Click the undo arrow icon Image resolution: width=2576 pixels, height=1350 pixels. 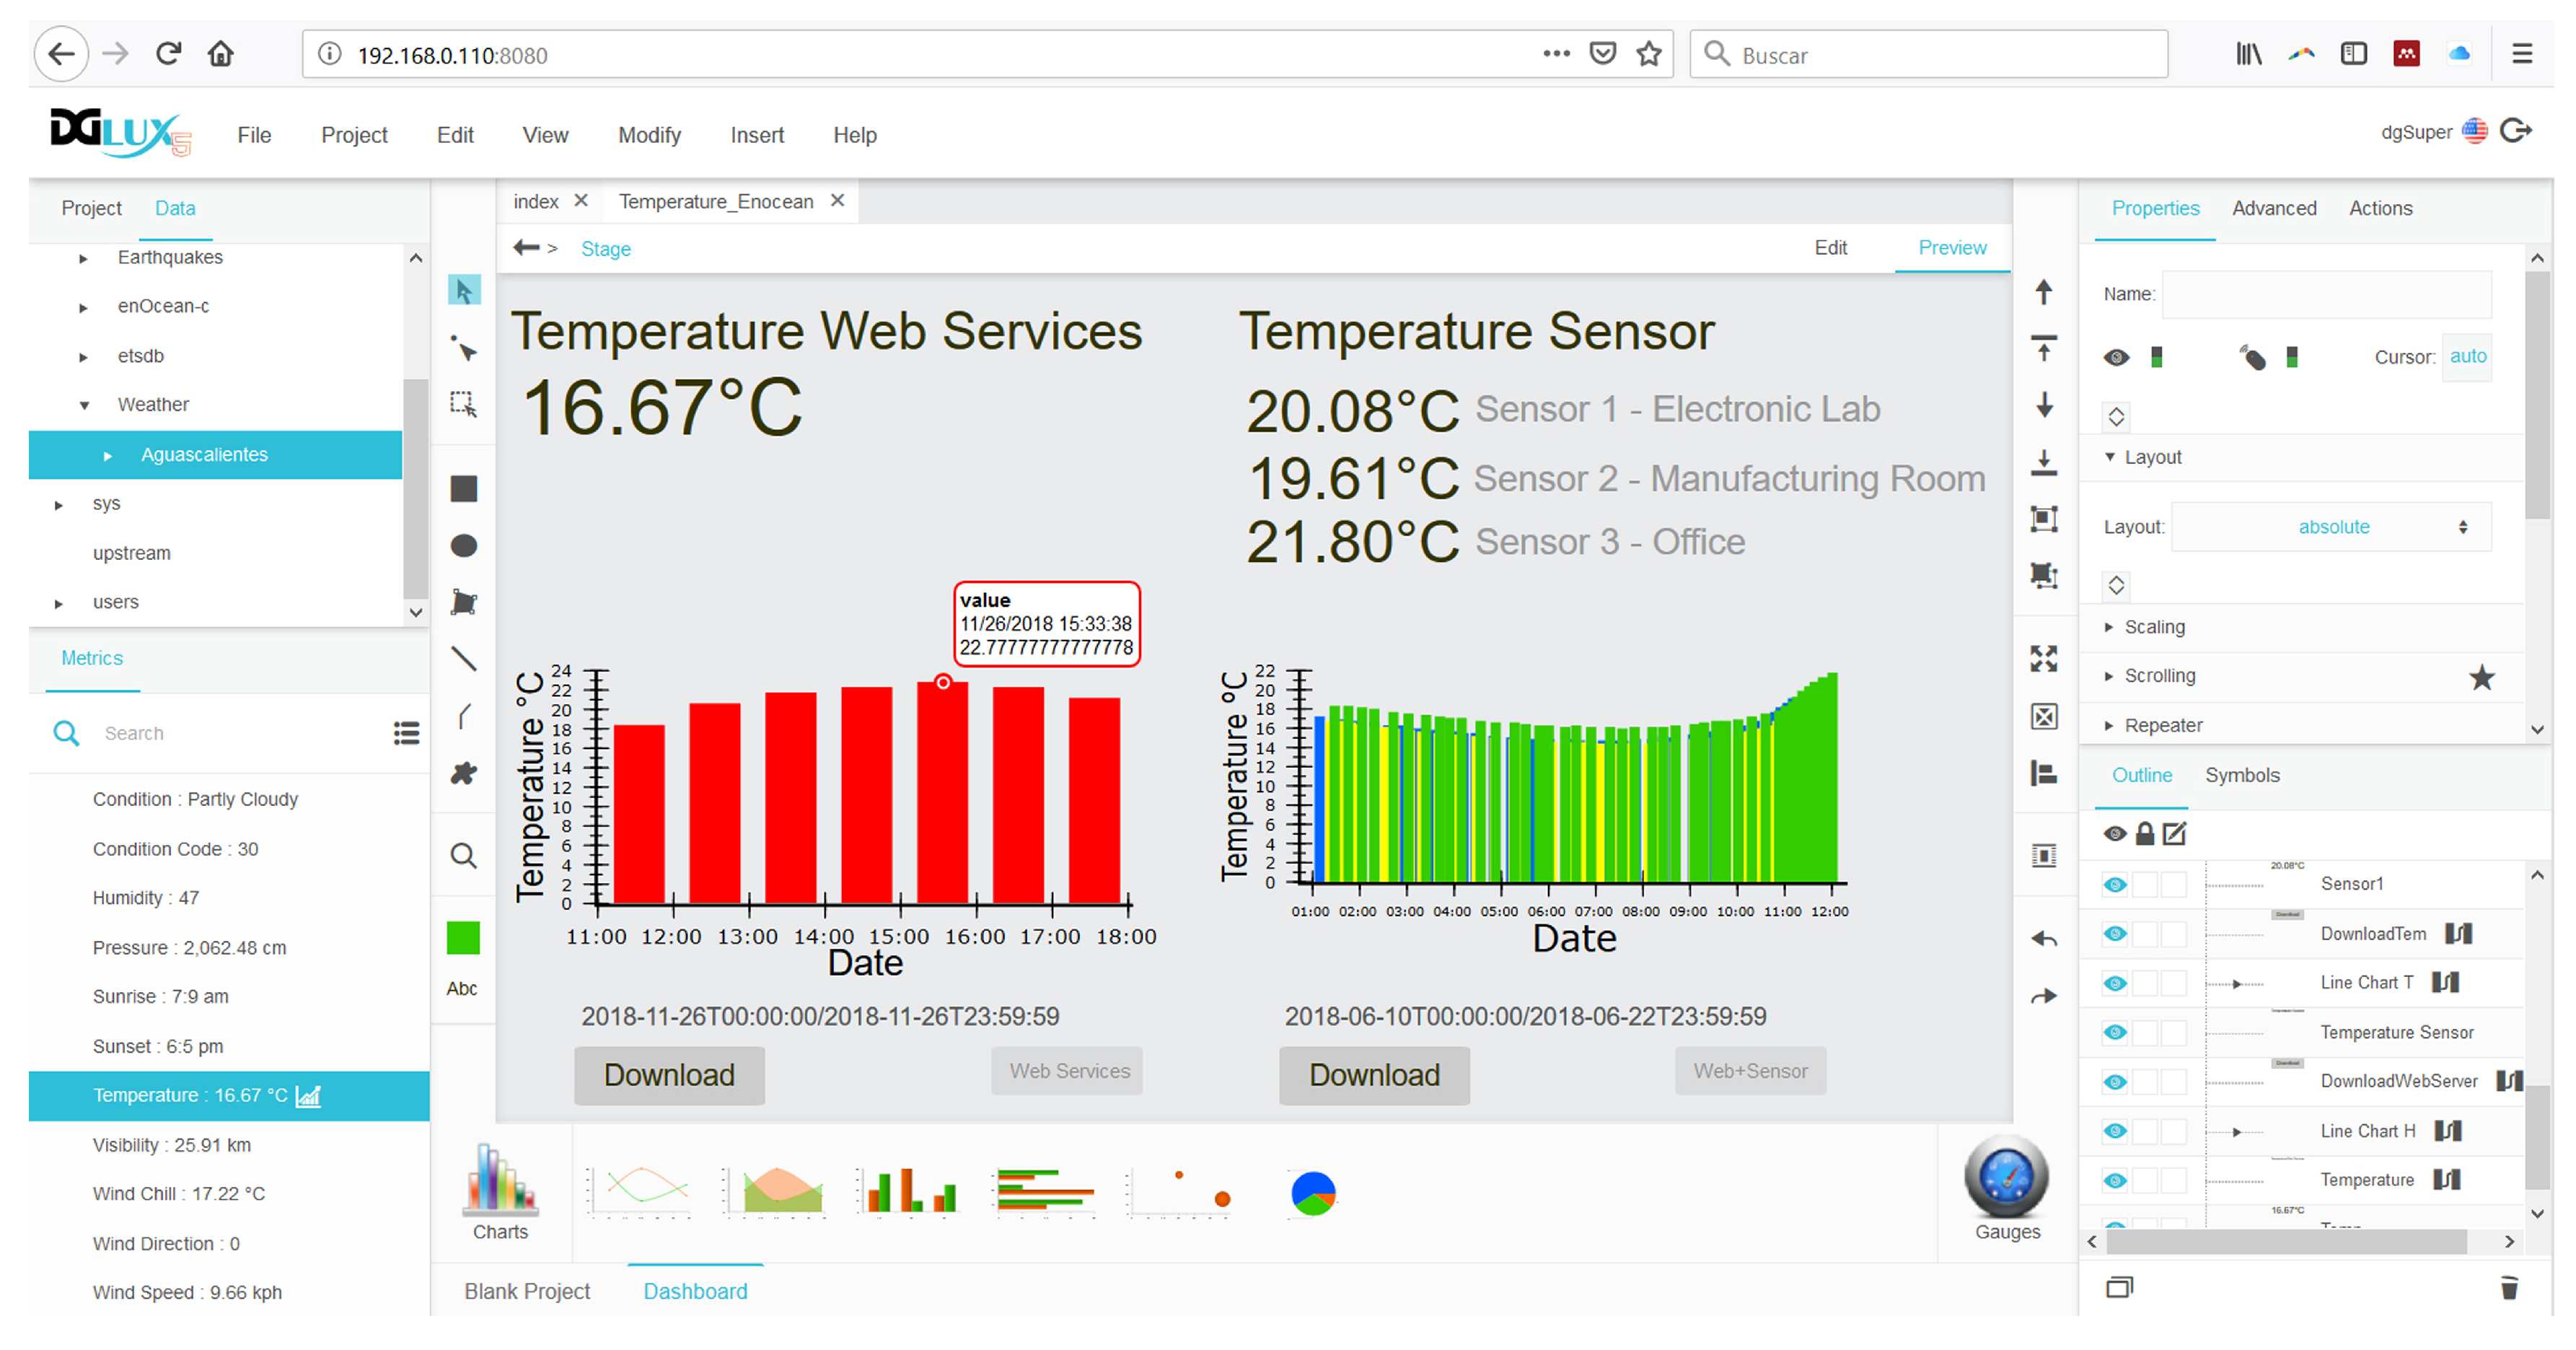click(2044, 939)
